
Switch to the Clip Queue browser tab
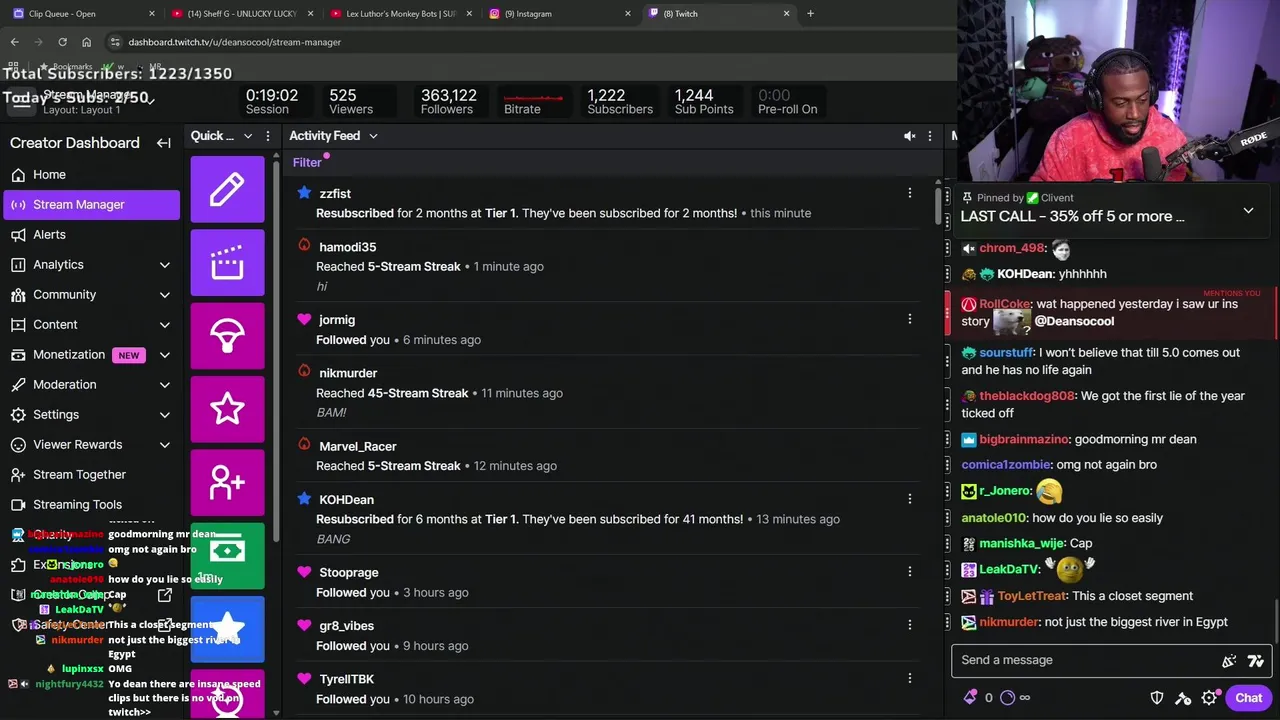pos(83,14)
